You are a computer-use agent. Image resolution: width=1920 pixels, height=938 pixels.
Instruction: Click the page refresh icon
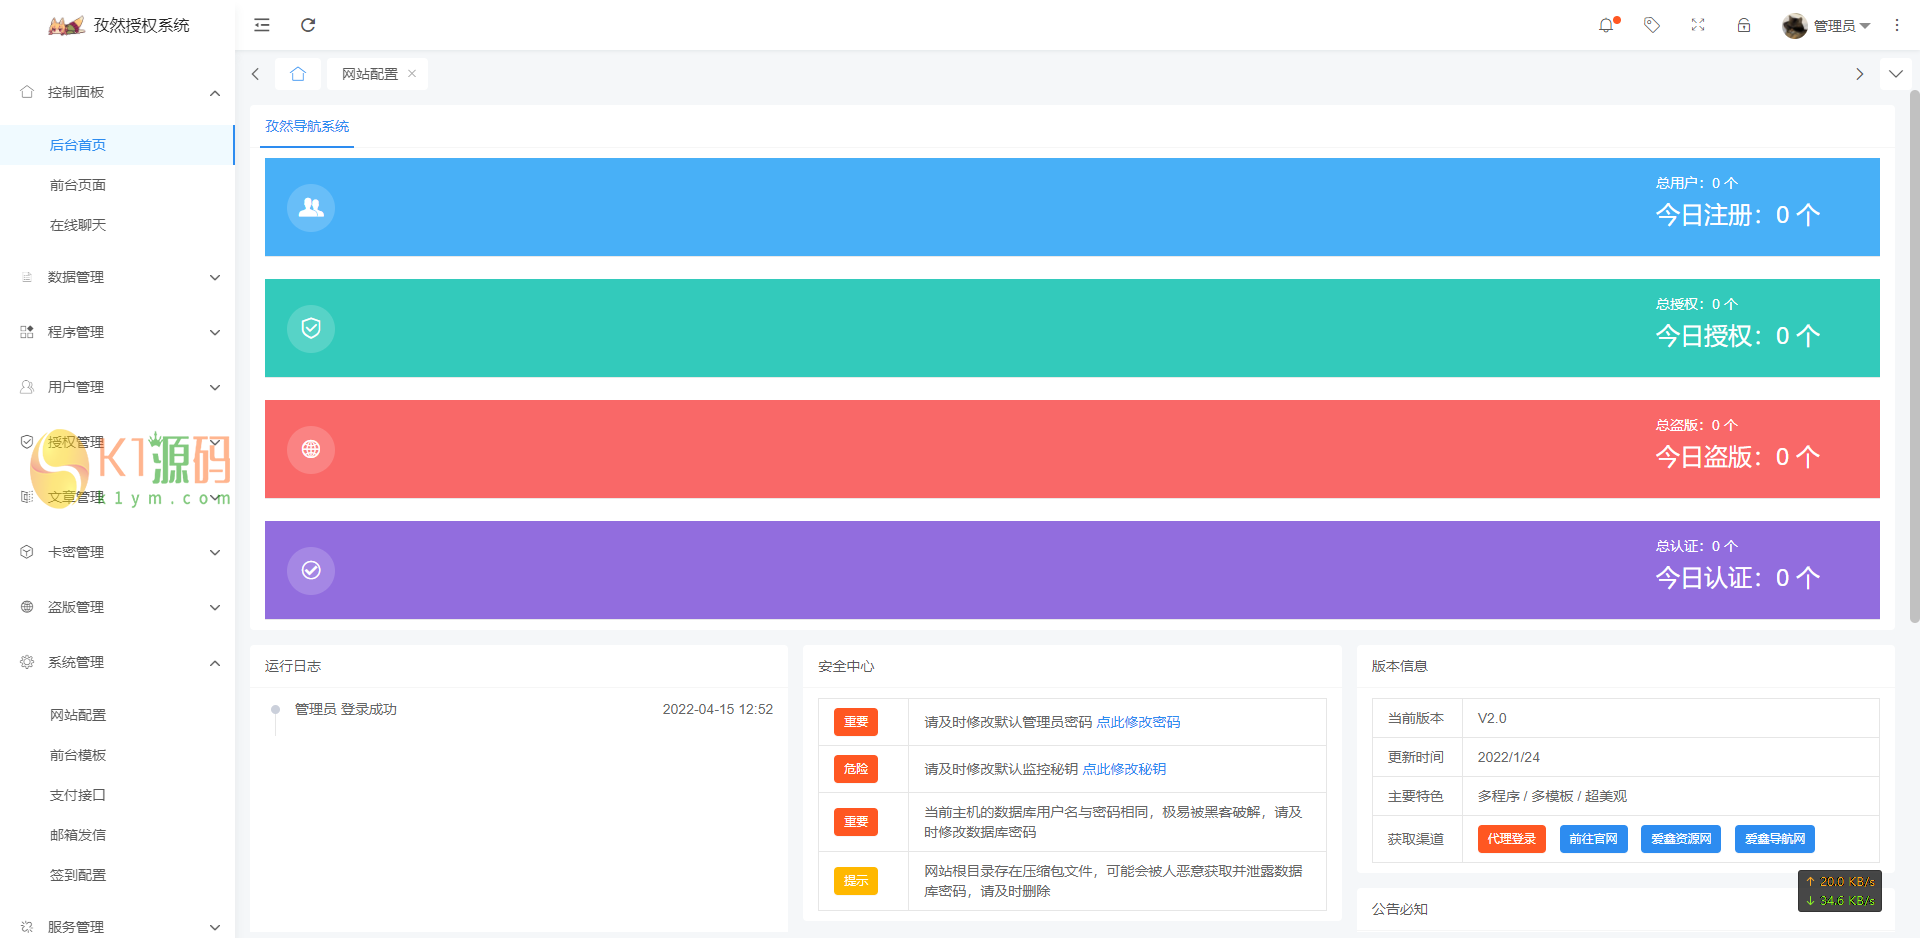click(308, 25)
